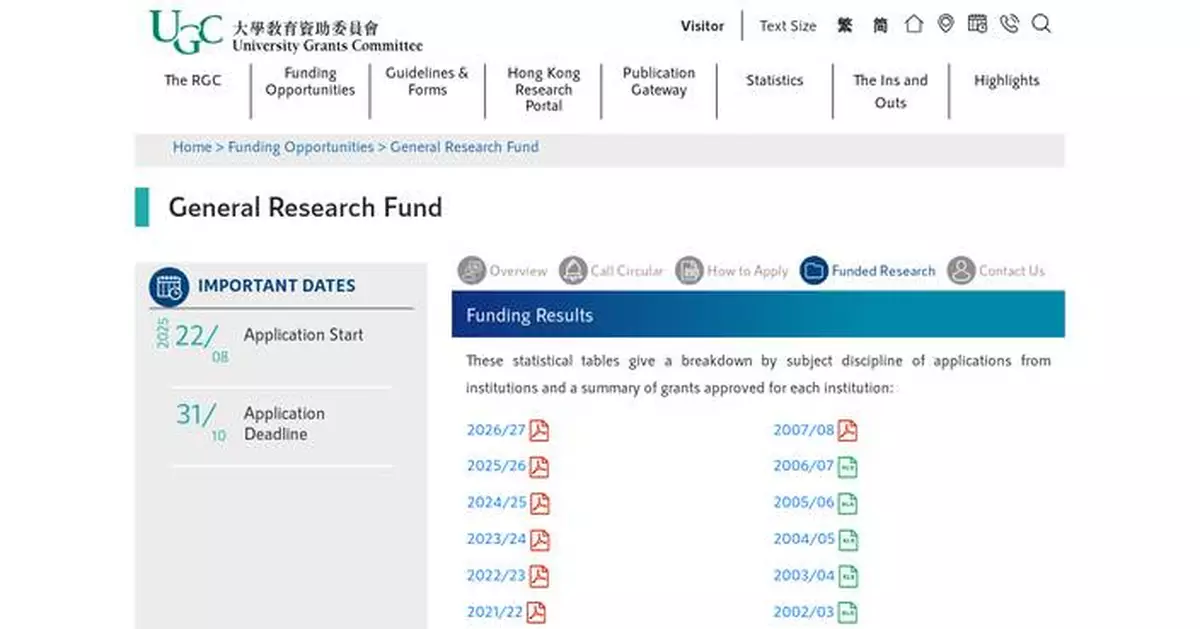Open 2004/05 funding results link
The height and width of the screenshot is (629, 1200).
tap(803, 540)
